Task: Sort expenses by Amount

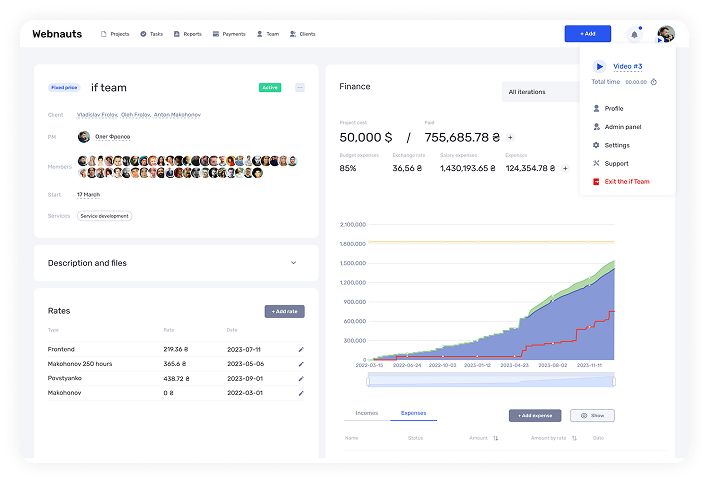Action: tap(496, 438)
